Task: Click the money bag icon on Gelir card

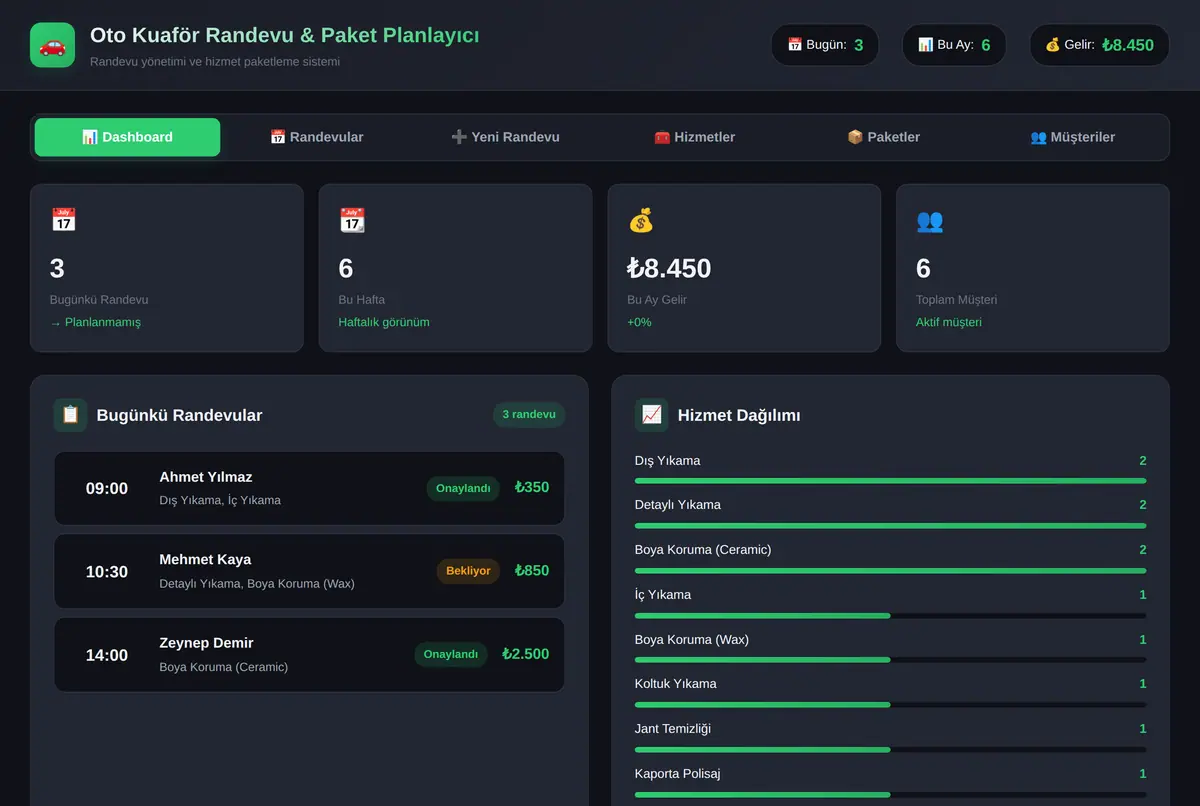Action: 641,220
